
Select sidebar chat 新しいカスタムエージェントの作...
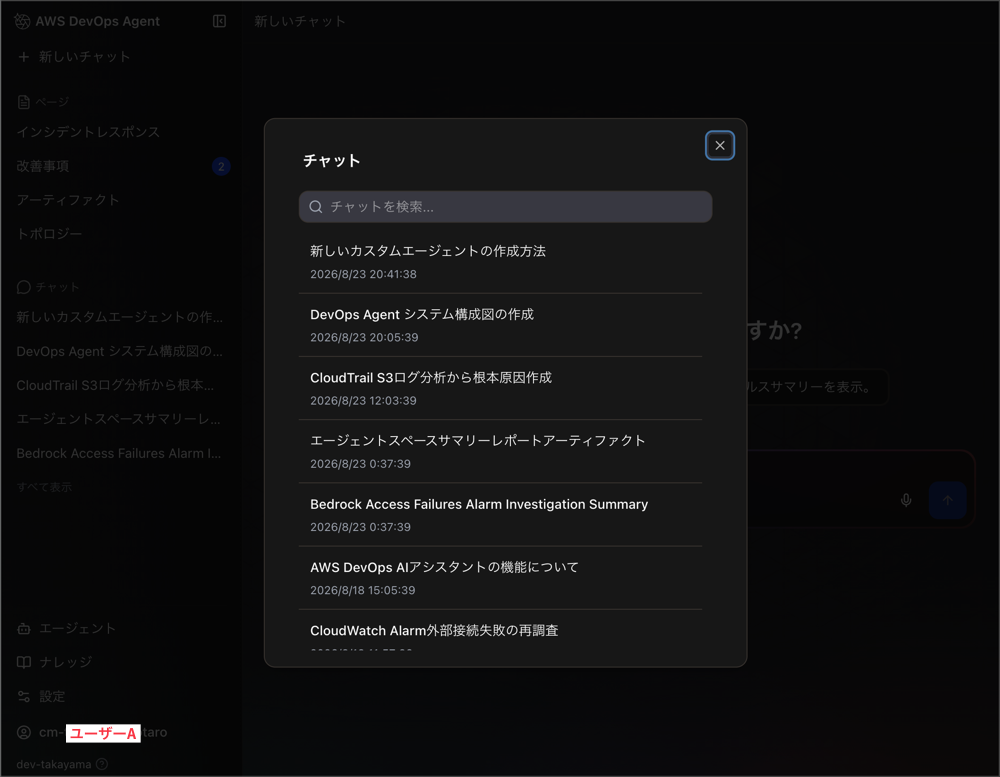point(120,317)
